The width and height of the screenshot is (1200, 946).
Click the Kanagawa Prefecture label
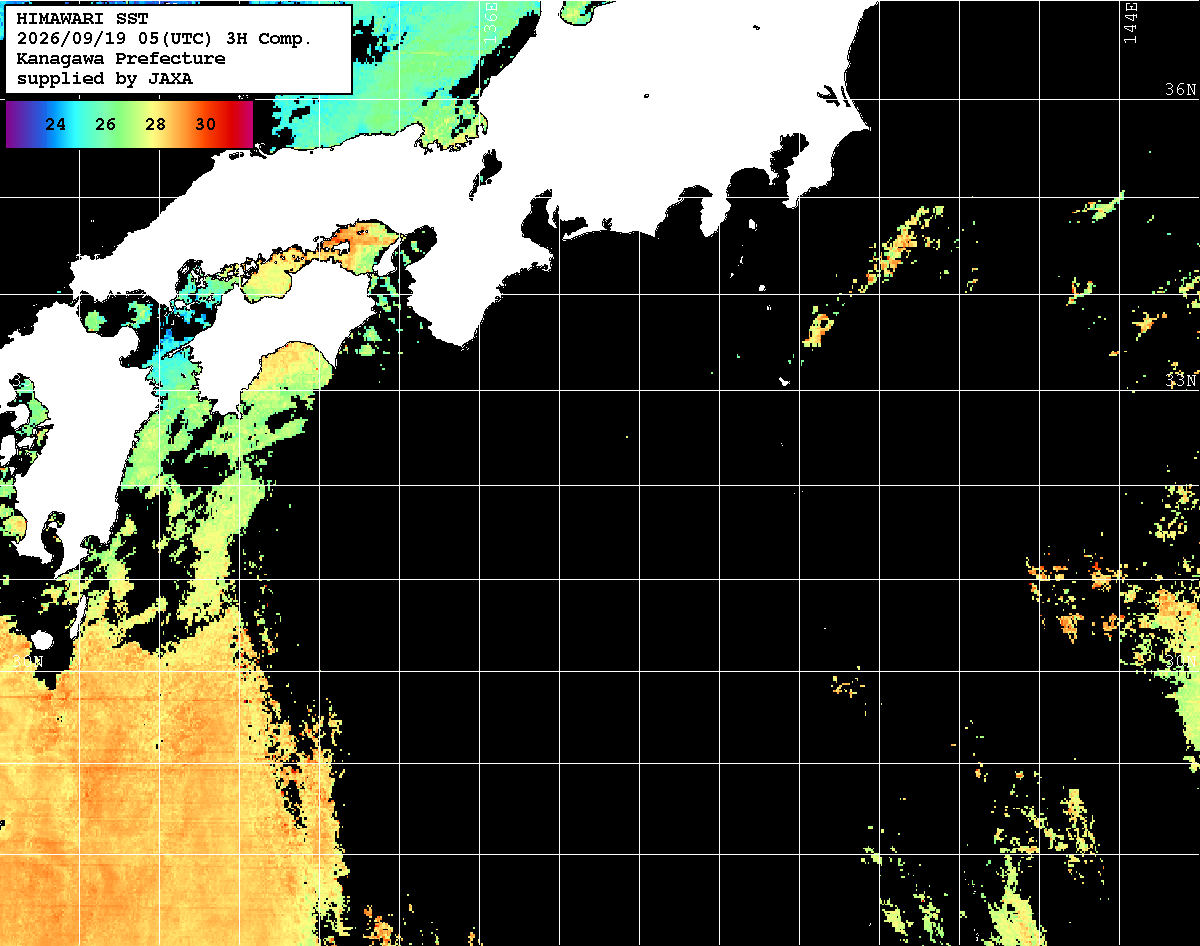[x=121, y=58]
